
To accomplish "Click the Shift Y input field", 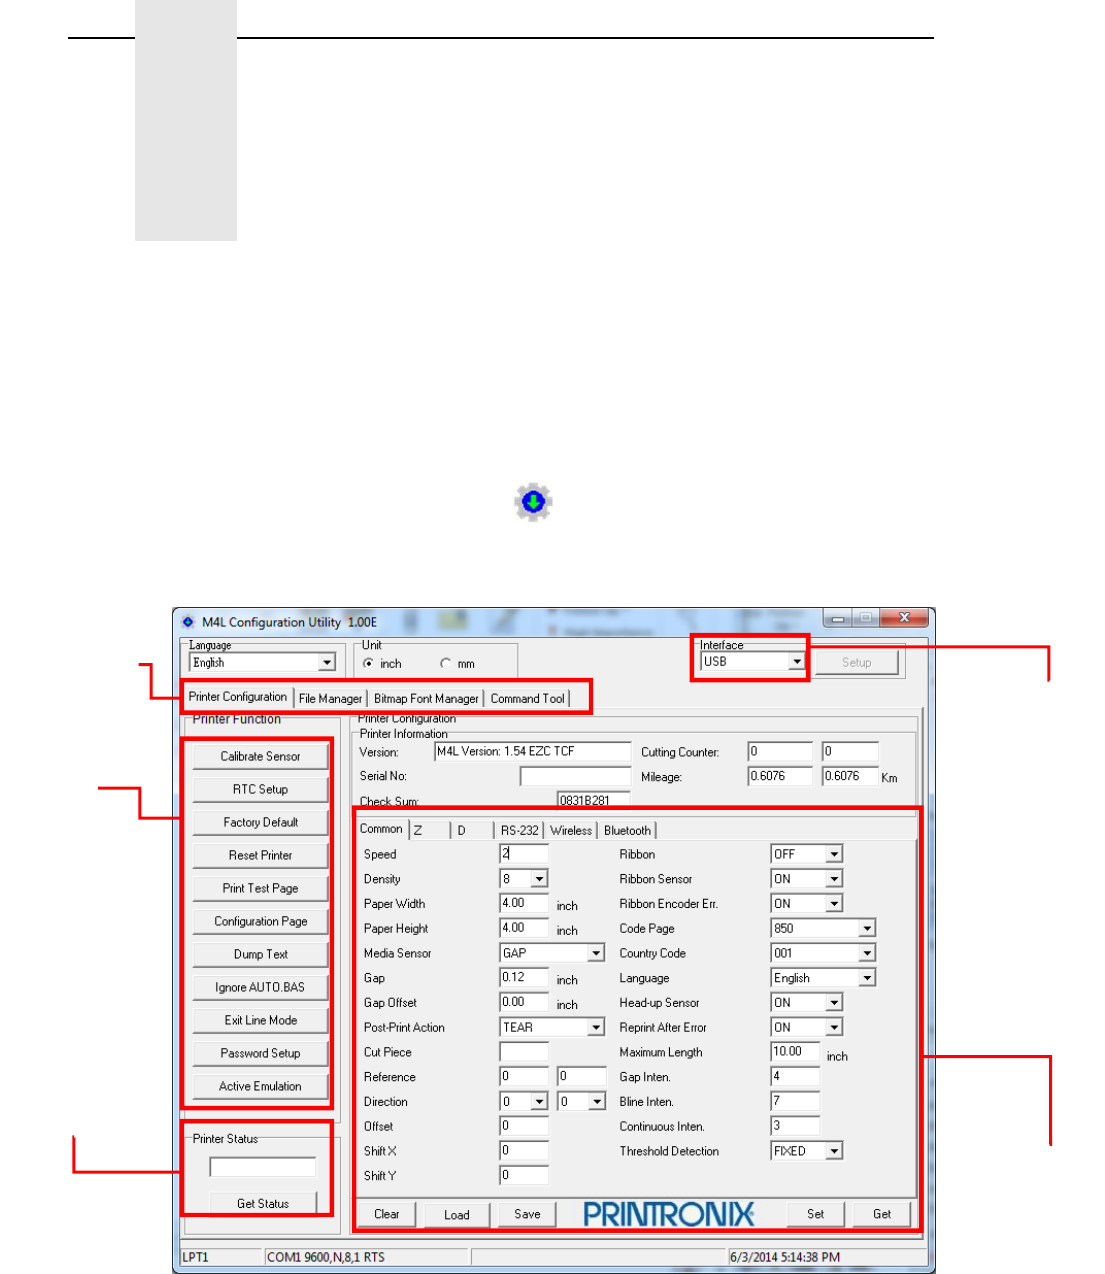I will coord(524,1175).
